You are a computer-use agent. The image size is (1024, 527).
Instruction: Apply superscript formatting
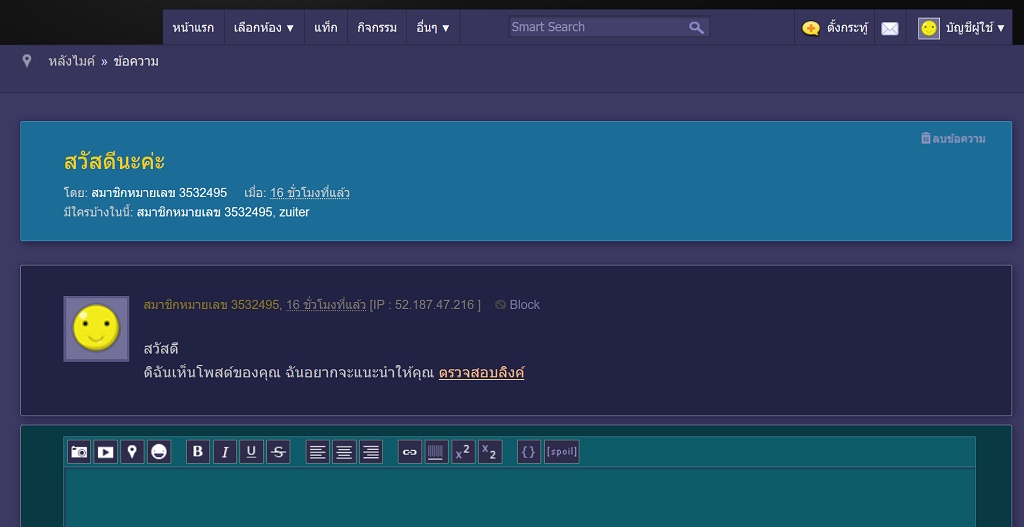click(x=464, y=452)
